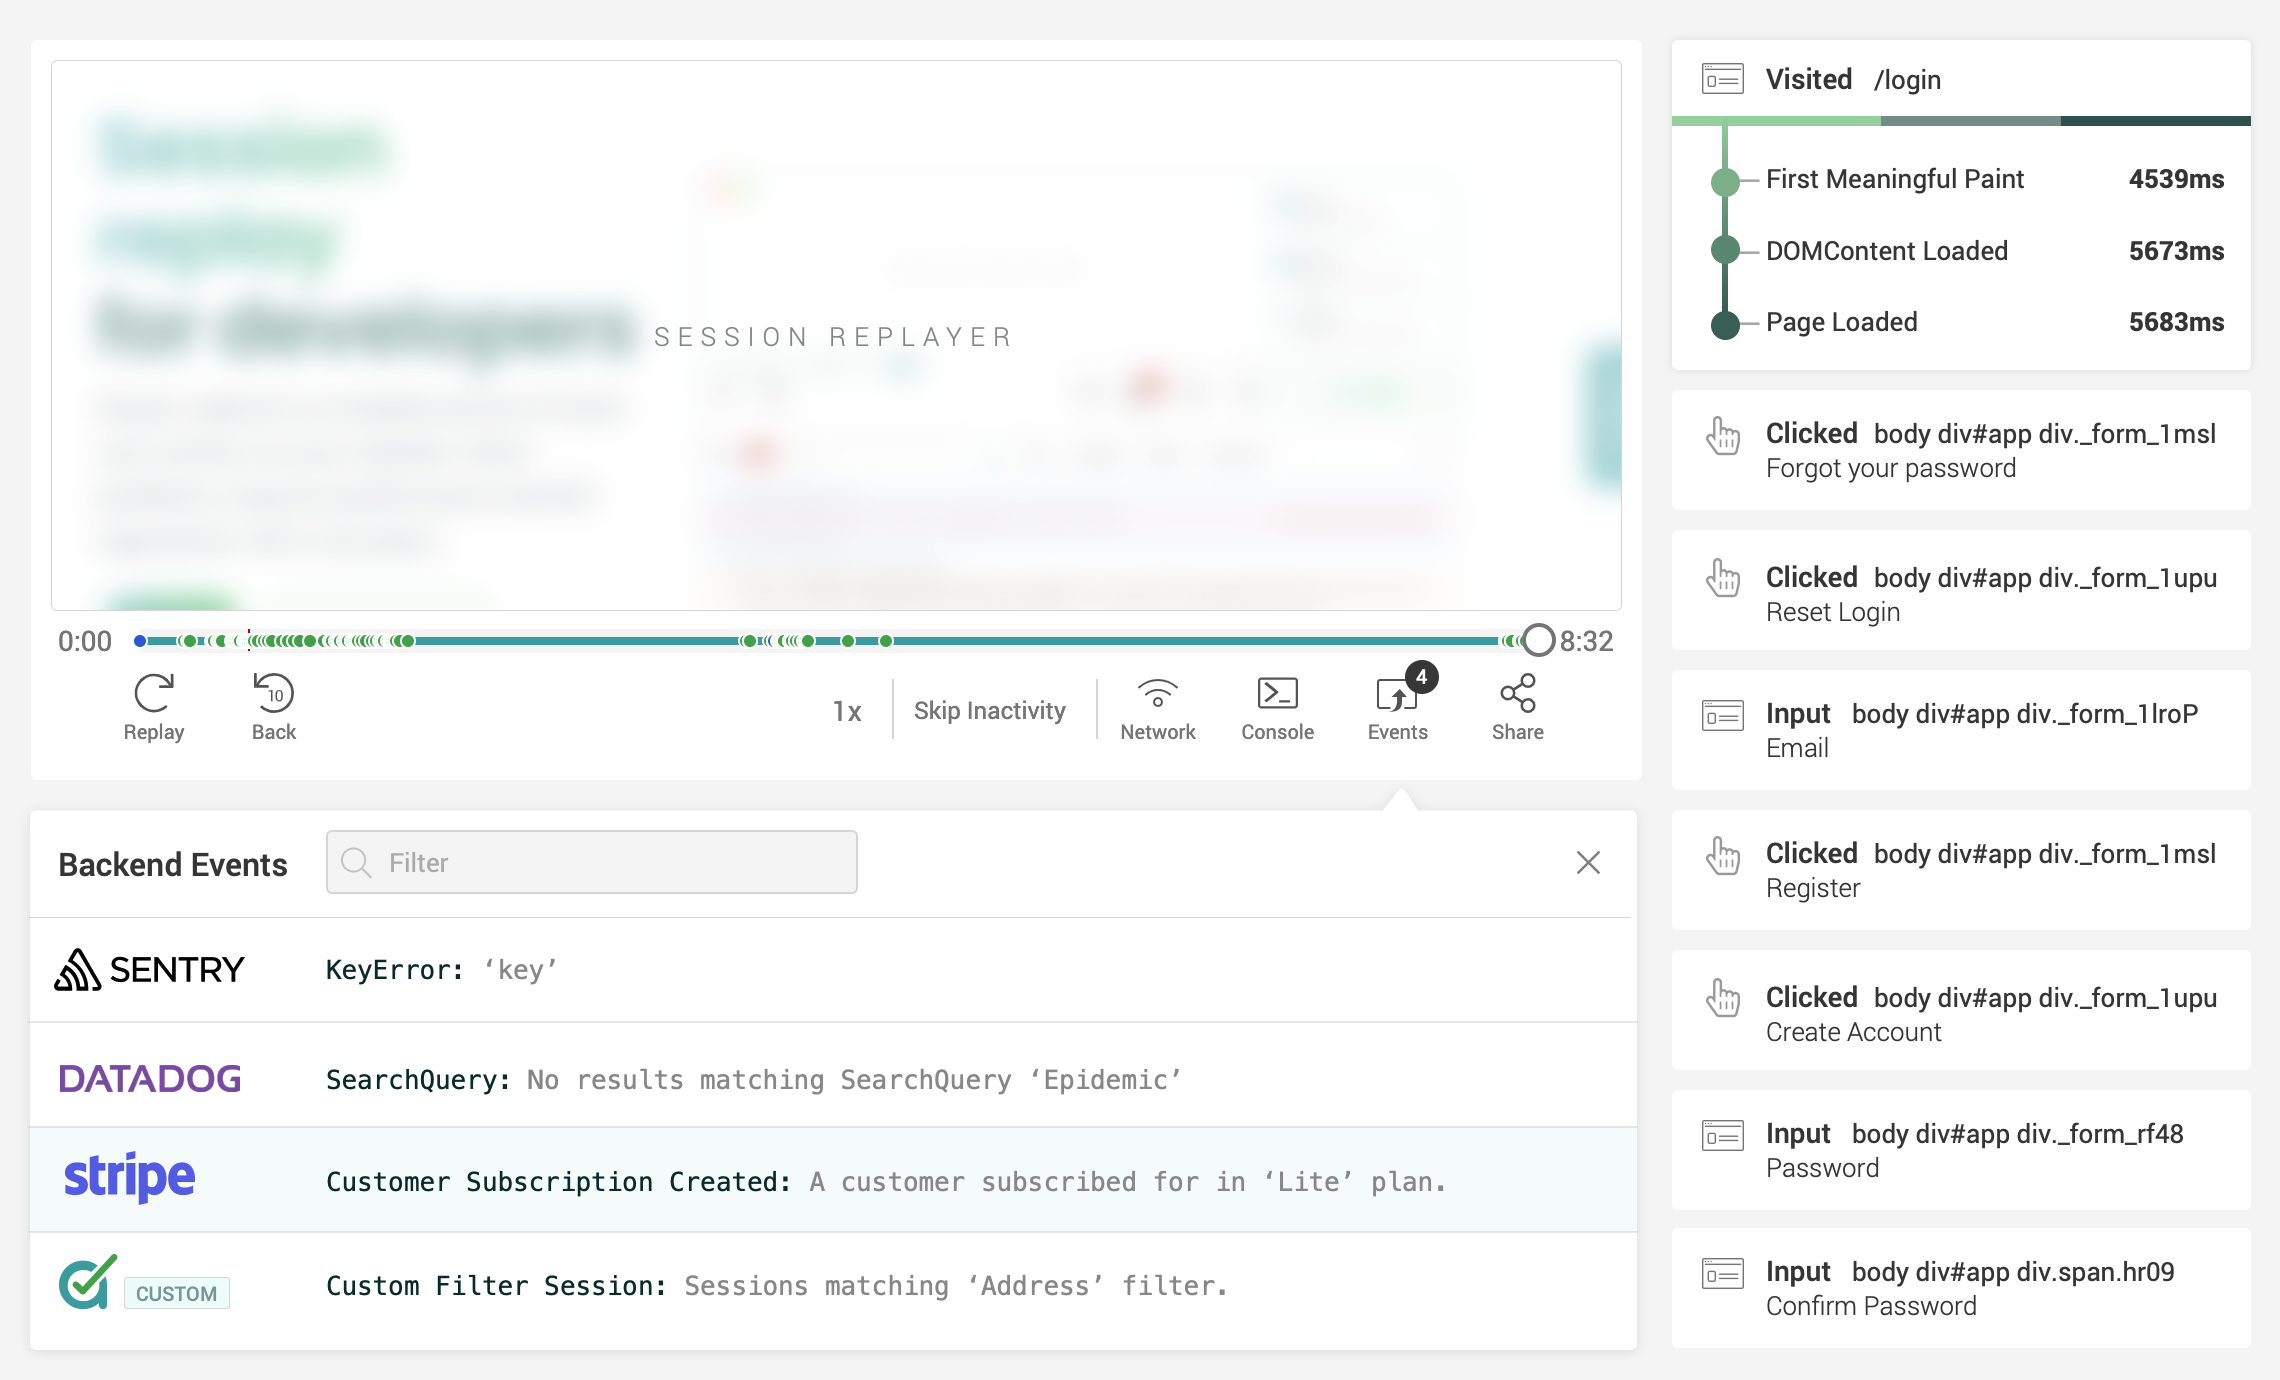Select Clicked Forgot your password event
Screen dimensions: 2280x1380
(1960, 450)
